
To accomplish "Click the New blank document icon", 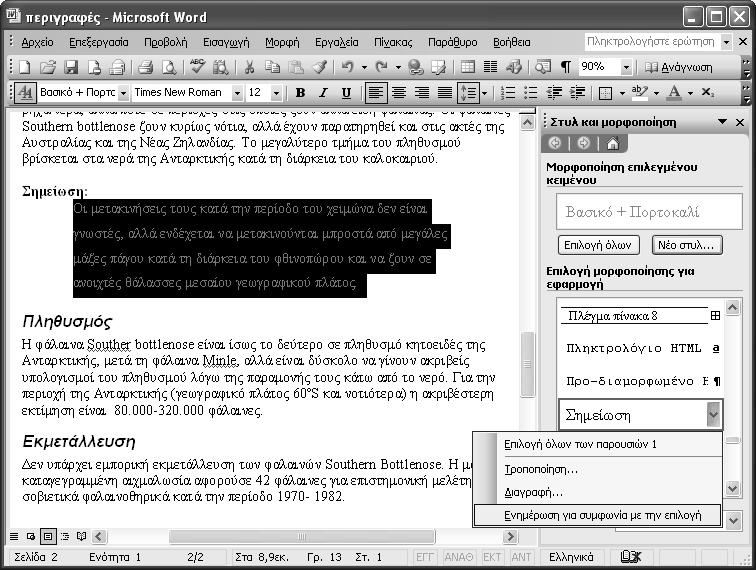I will pyautogui.click(x=24, y=67).
